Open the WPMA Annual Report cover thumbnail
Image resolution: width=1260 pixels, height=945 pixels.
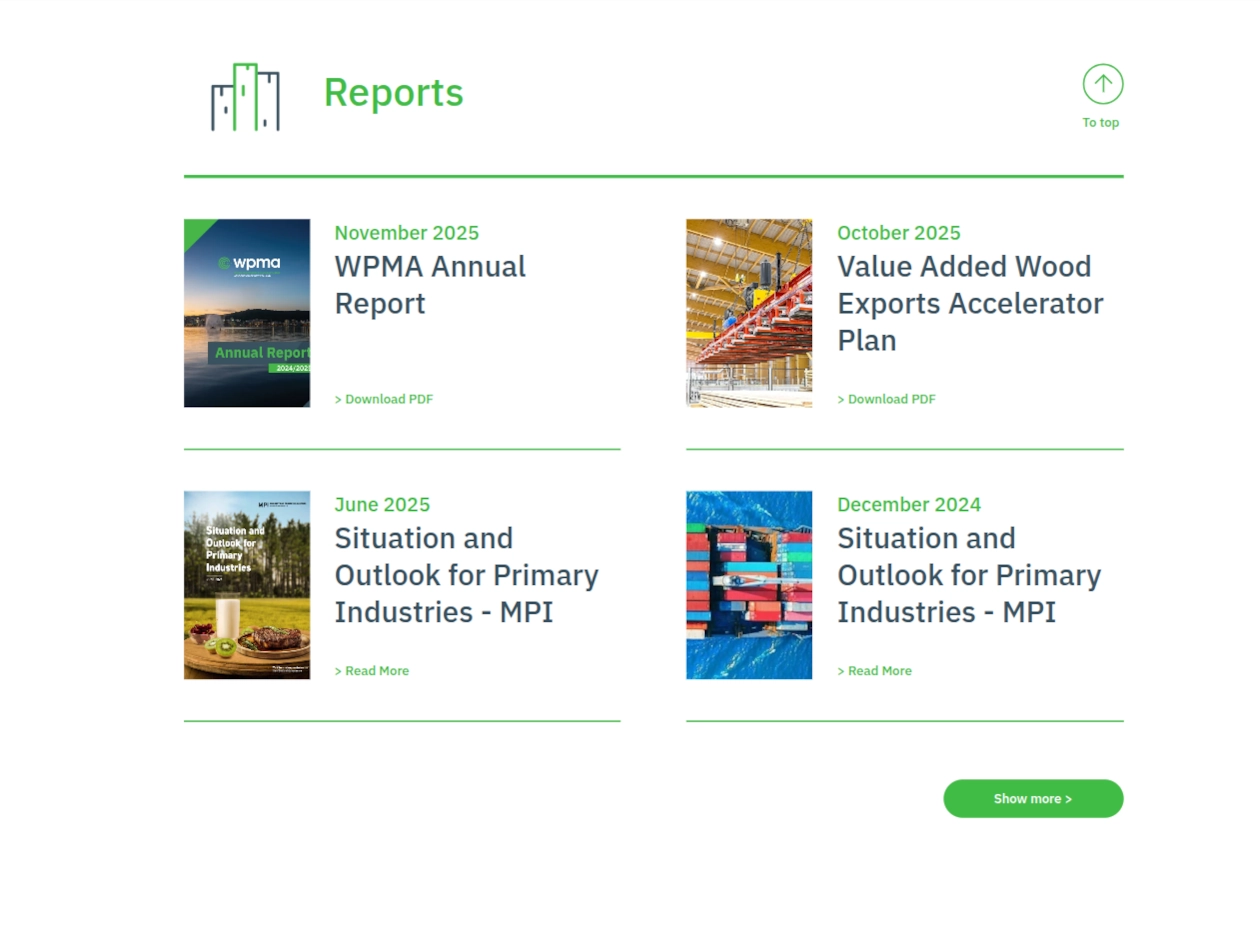(247, 312)
